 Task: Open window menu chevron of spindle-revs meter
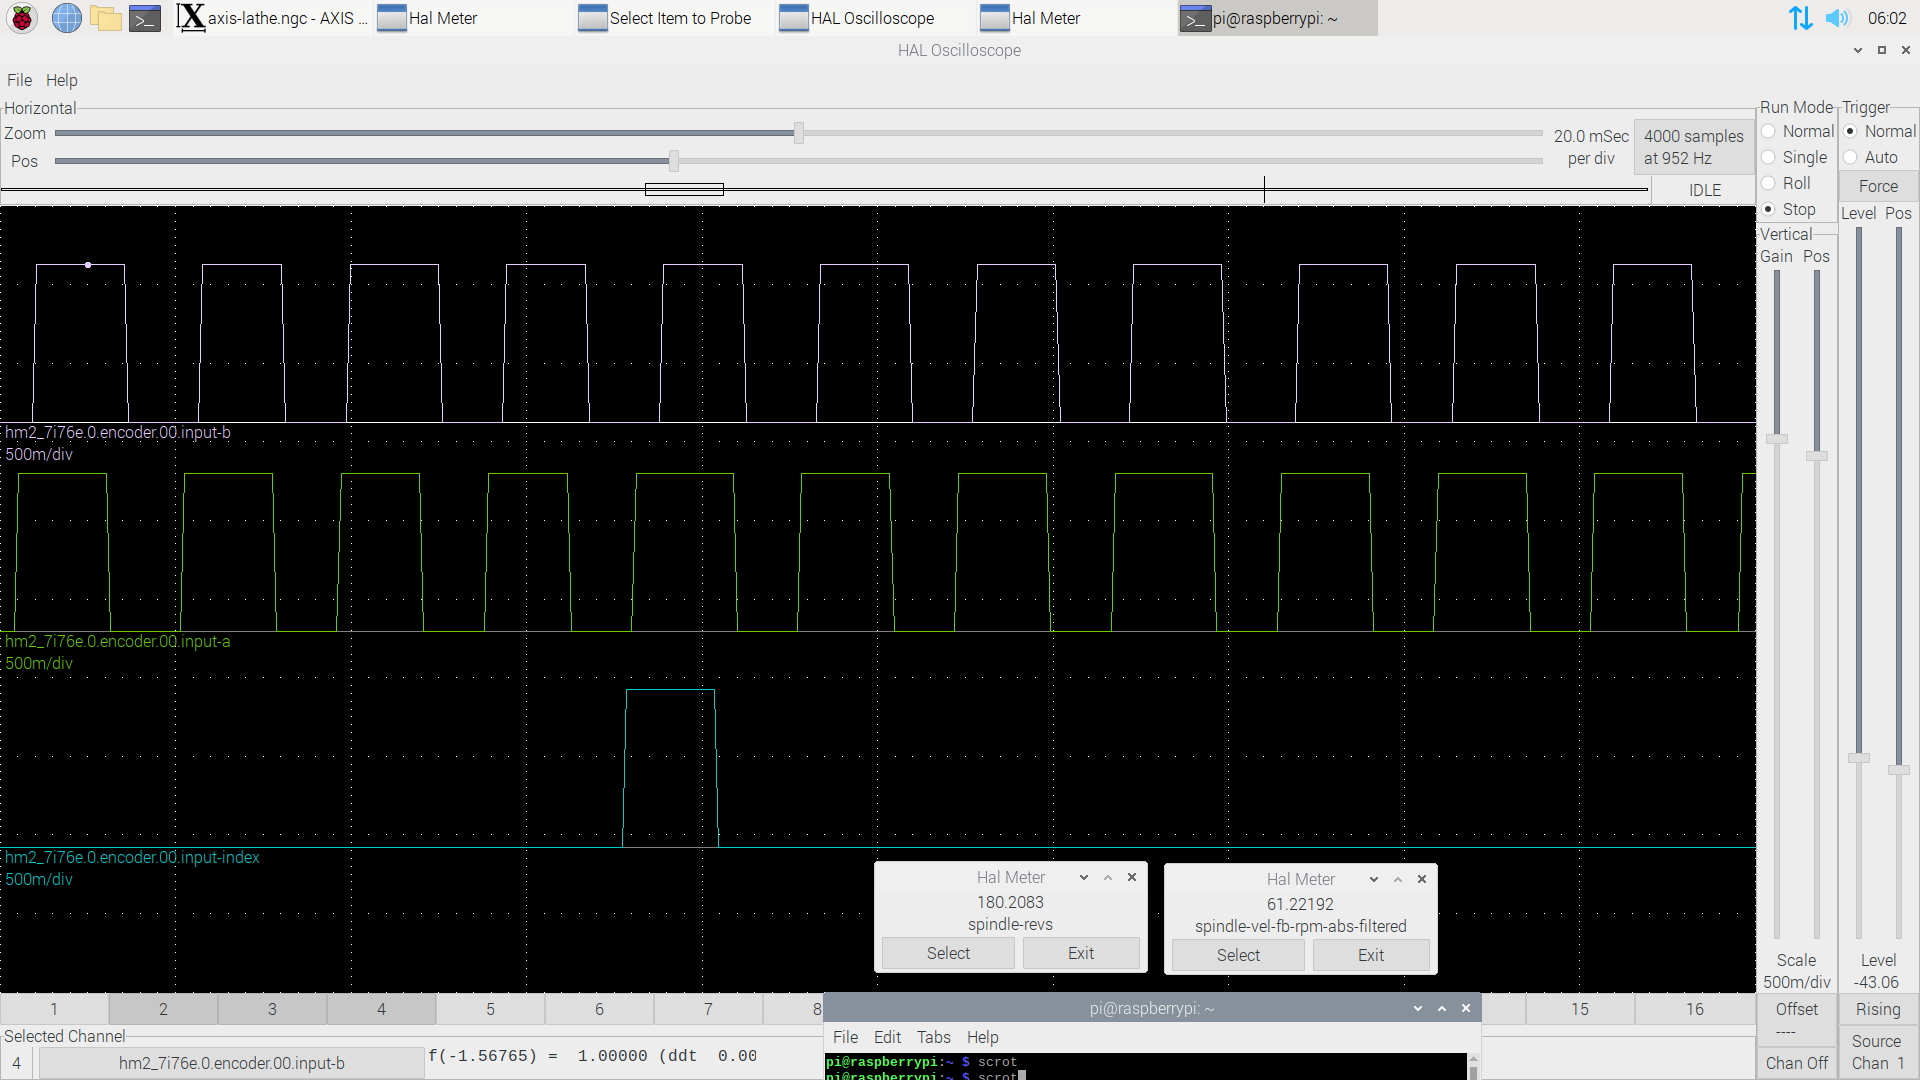[1084, 877]
